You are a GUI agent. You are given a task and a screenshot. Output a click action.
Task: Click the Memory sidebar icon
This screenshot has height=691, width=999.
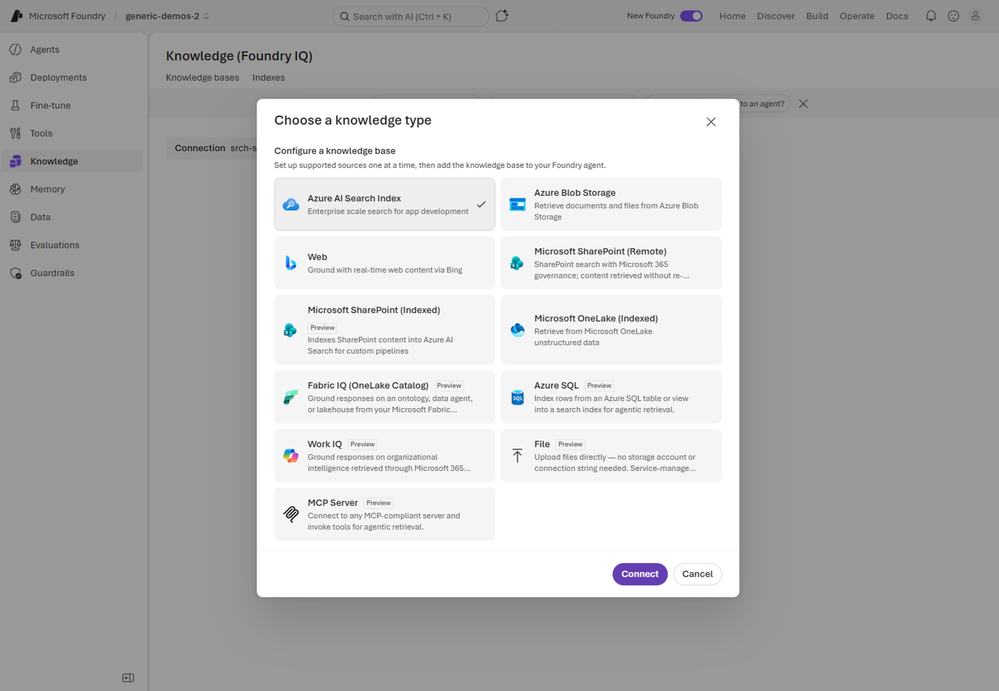tap(15, 189)
